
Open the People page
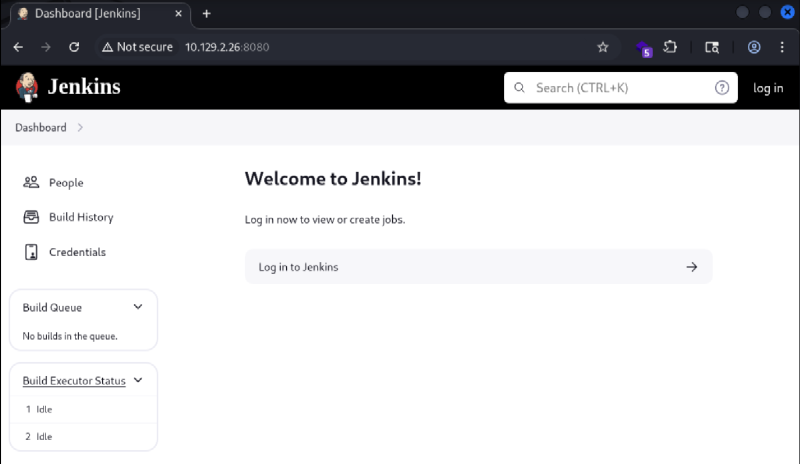click(66, 183)
